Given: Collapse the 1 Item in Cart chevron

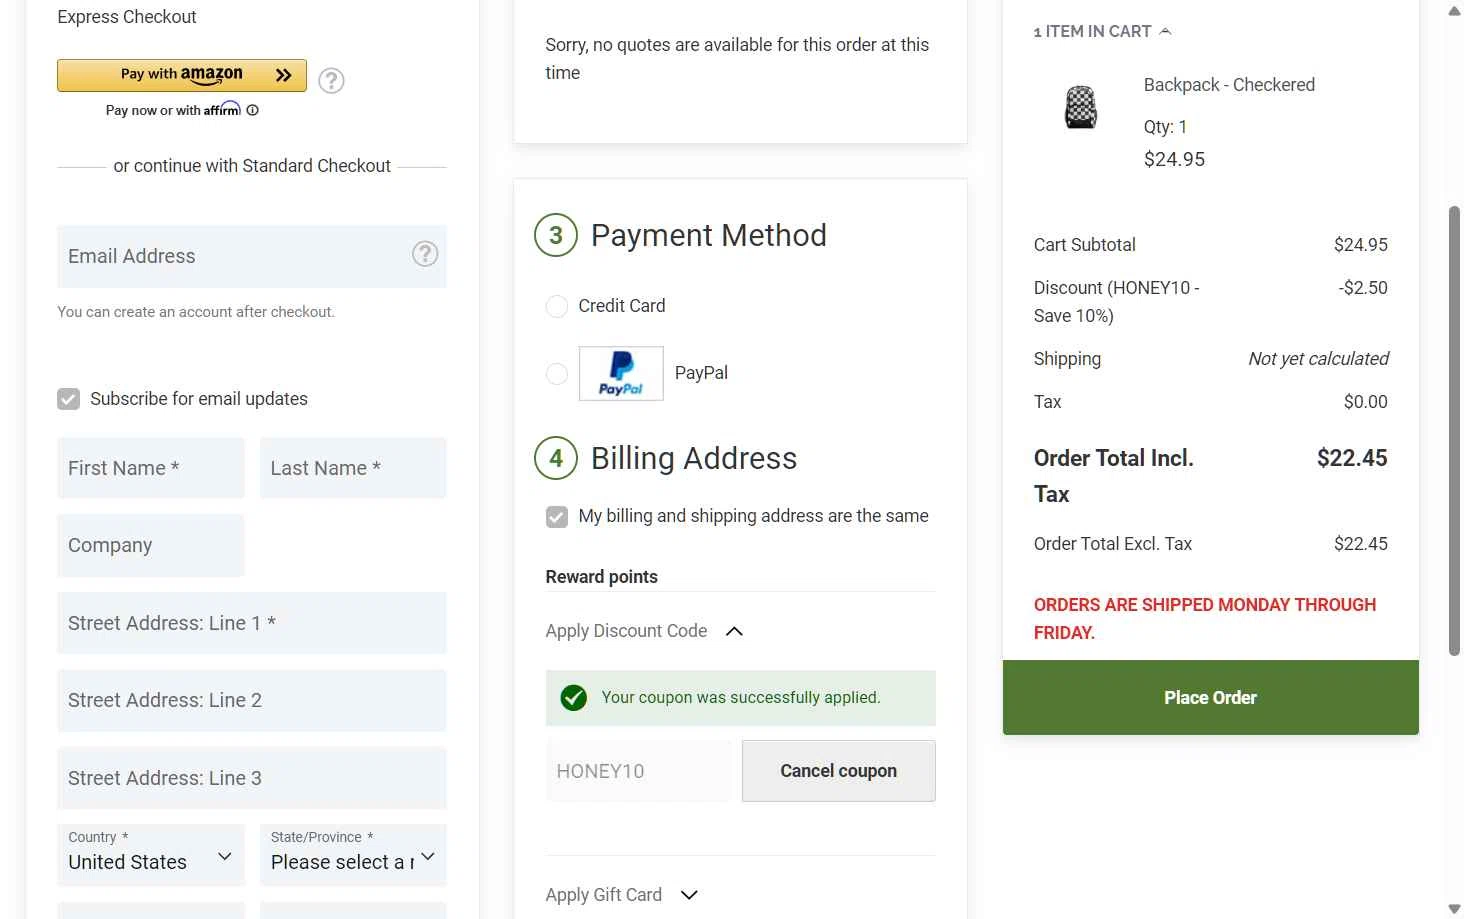Looking at the screenshot, I should click(x=1165, y=32).
